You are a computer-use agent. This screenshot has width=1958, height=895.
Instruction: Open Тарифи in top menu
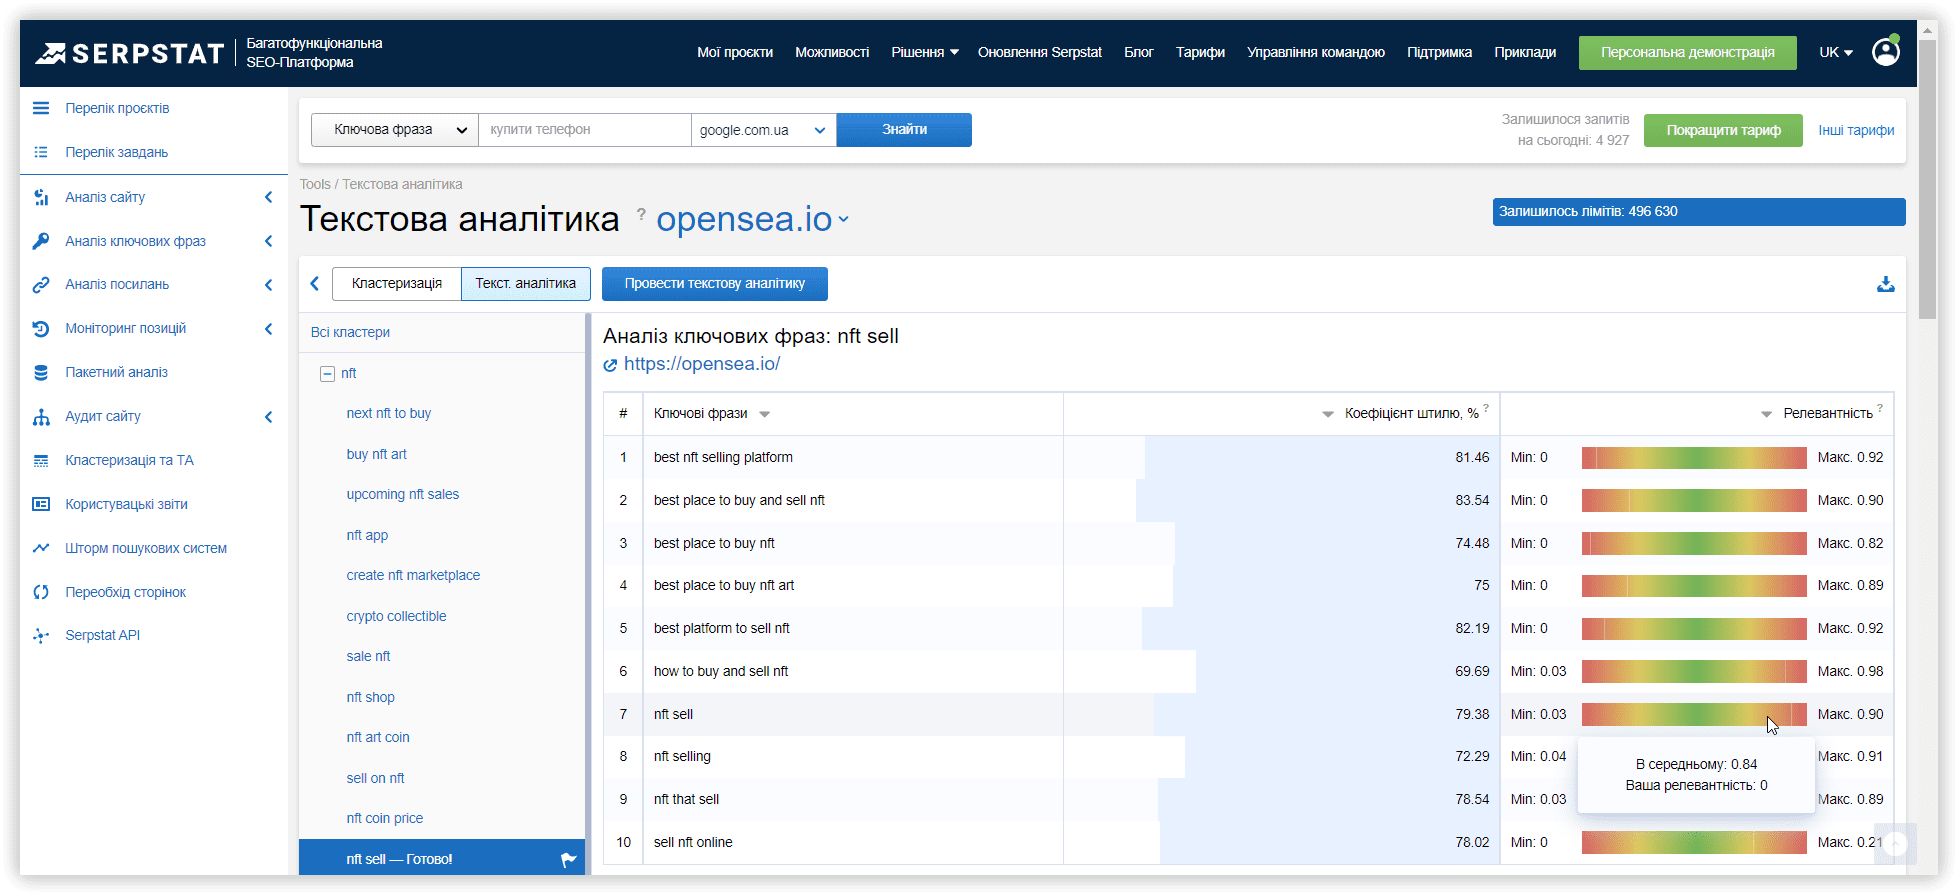[1200, 52]
